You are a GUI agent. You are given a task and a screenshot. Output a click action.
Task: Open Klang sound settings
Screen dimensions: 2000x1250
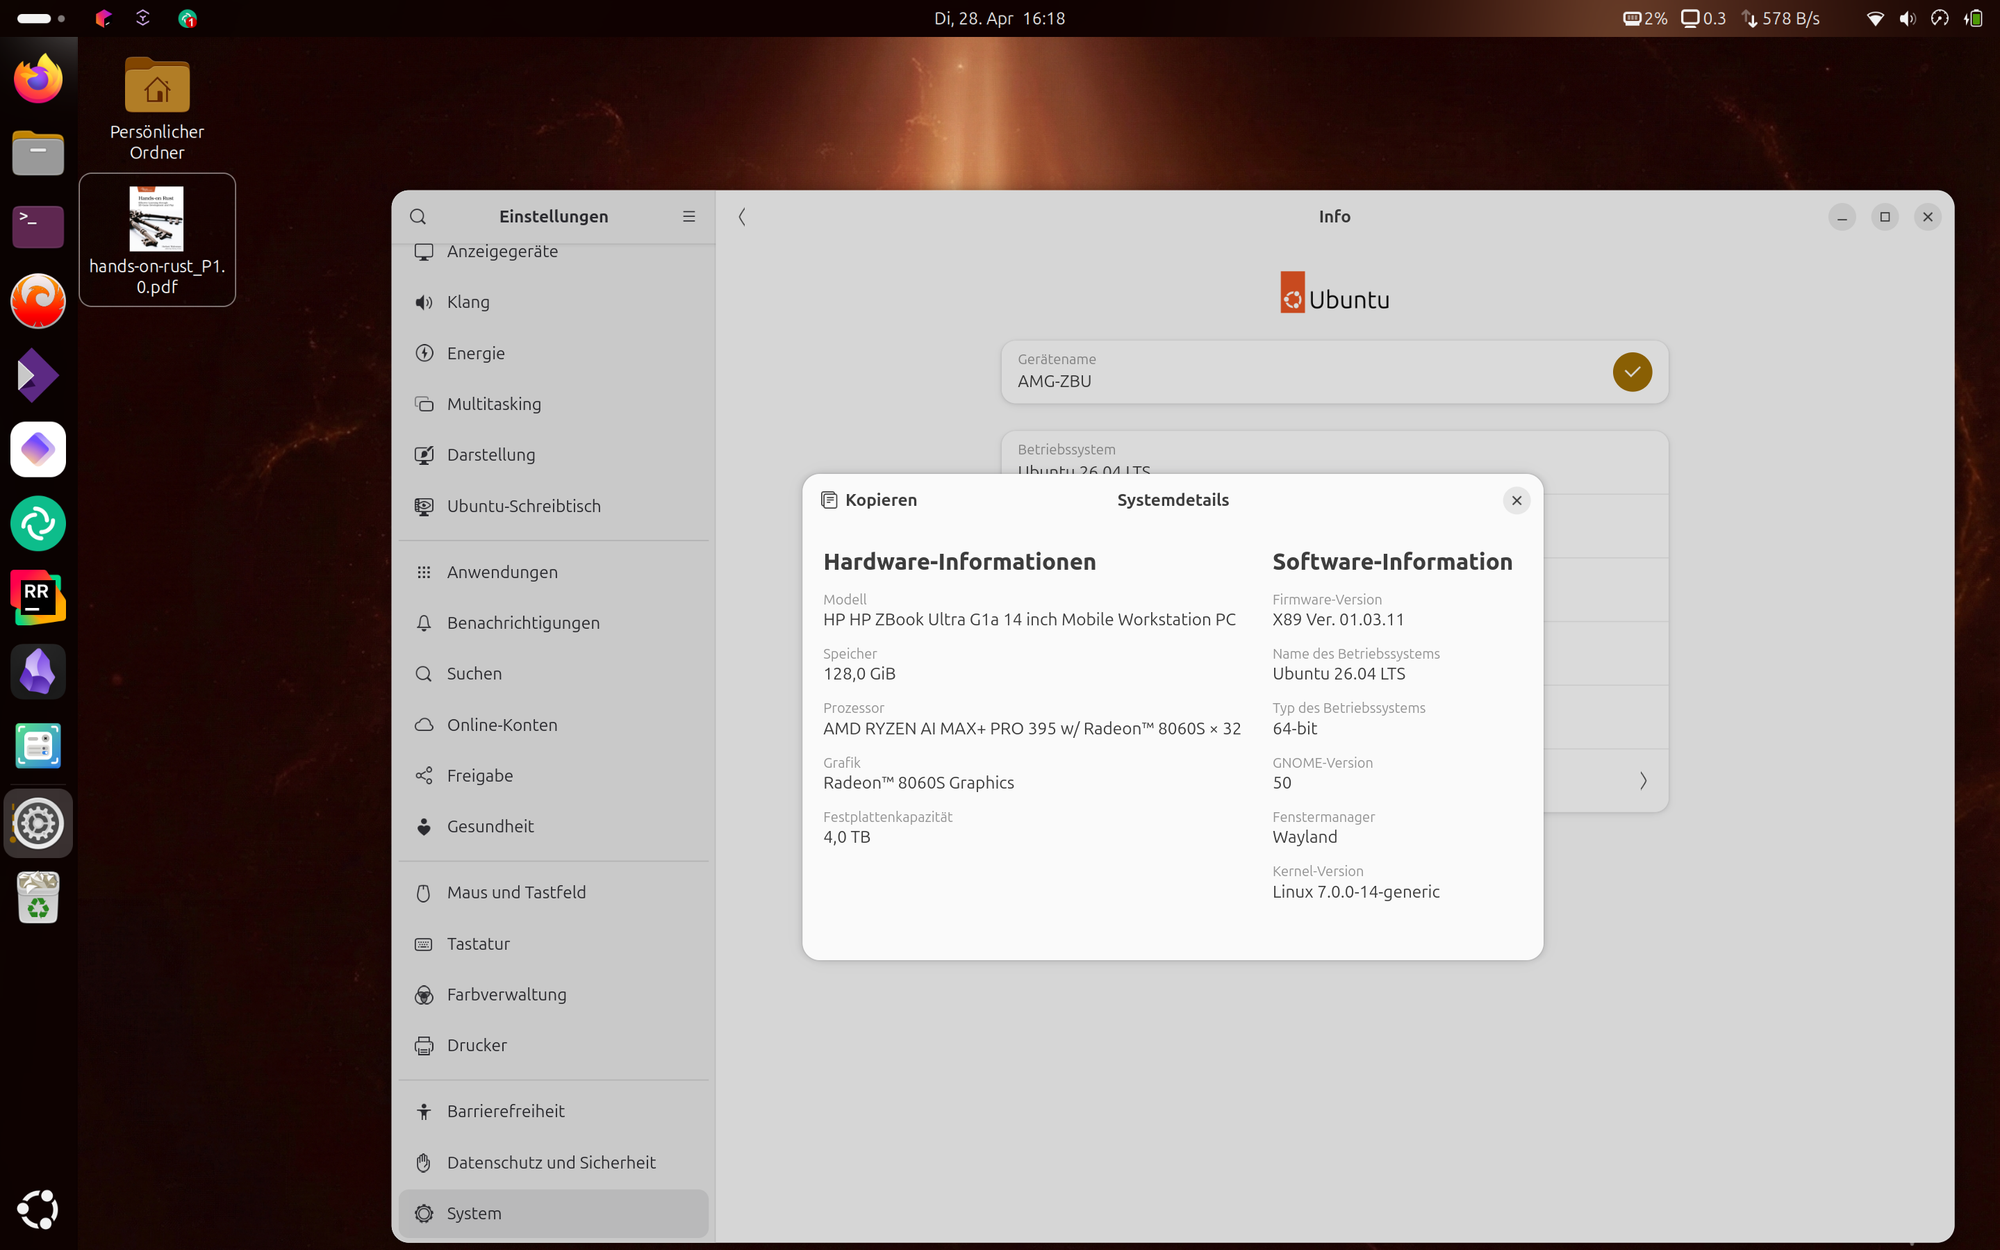[x=468, y=302]
